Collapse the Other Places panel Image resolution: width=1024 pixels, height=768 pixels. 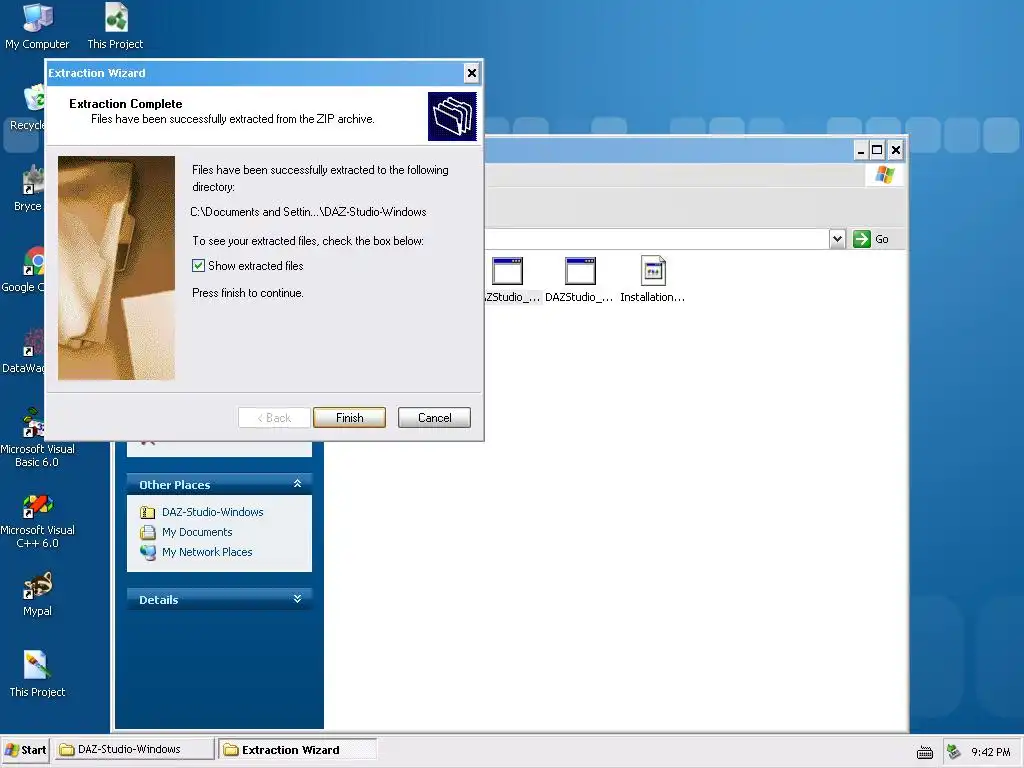297,484
